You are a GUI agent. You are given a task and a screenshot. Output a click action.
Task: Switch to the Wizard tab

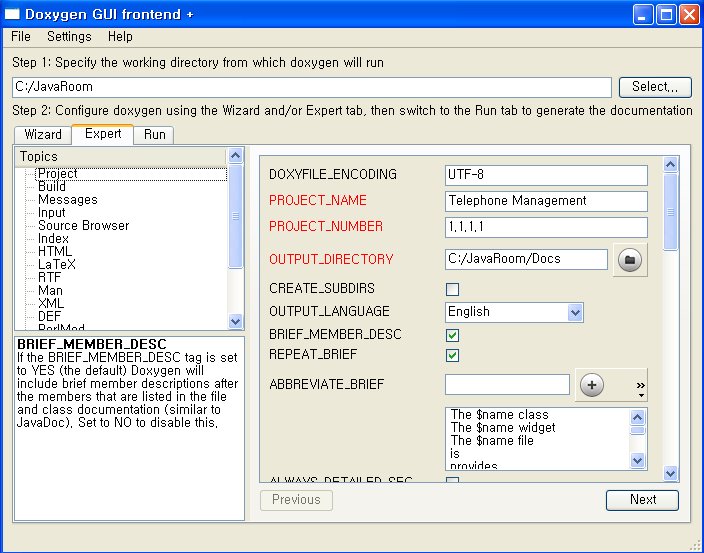[43, 135]
